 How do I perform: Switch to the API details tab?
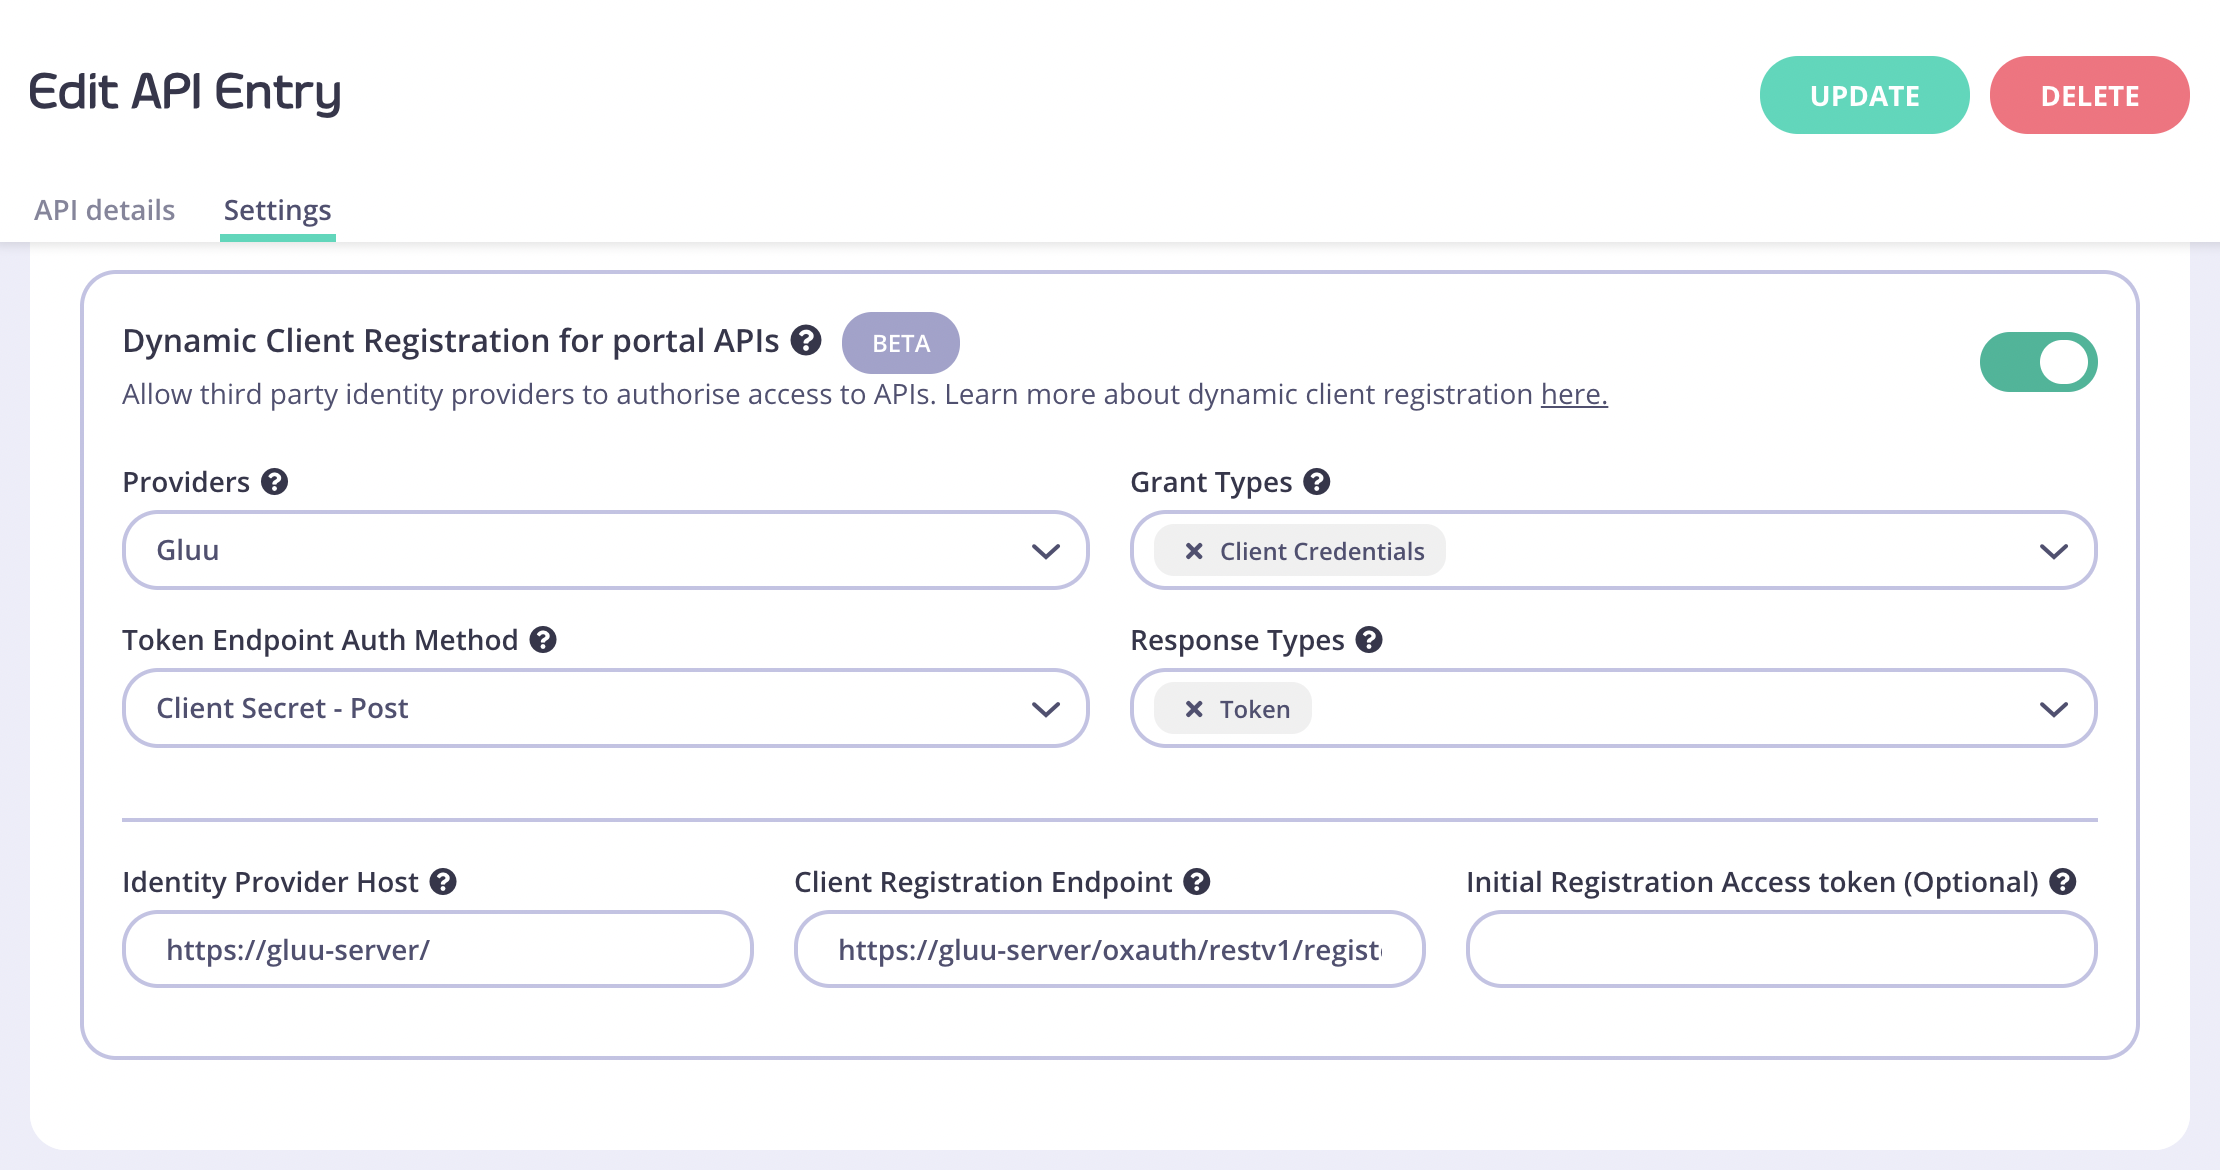coord(105,210)
